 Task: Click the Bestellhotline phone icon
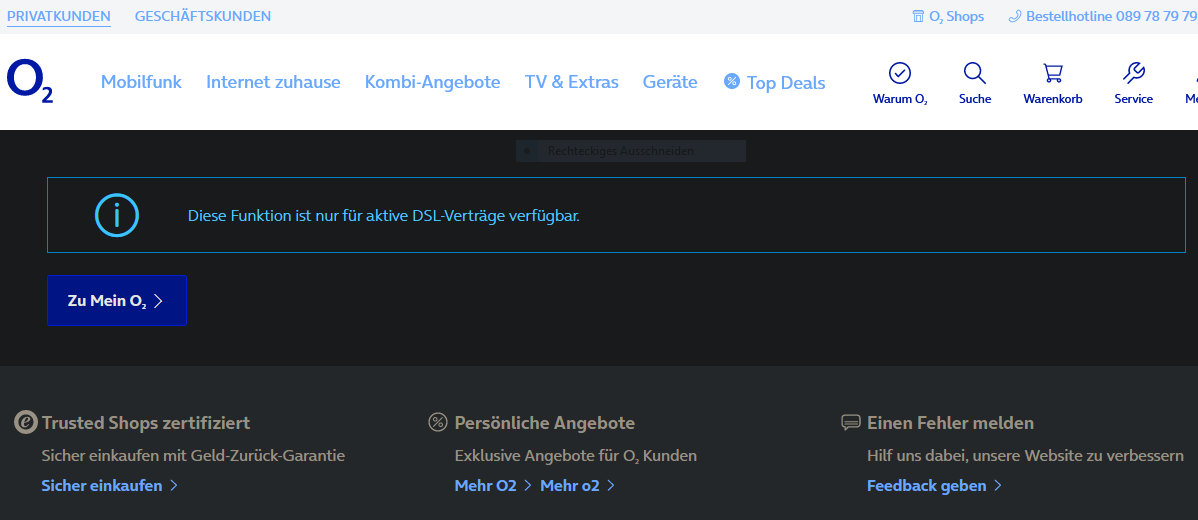1015,16
